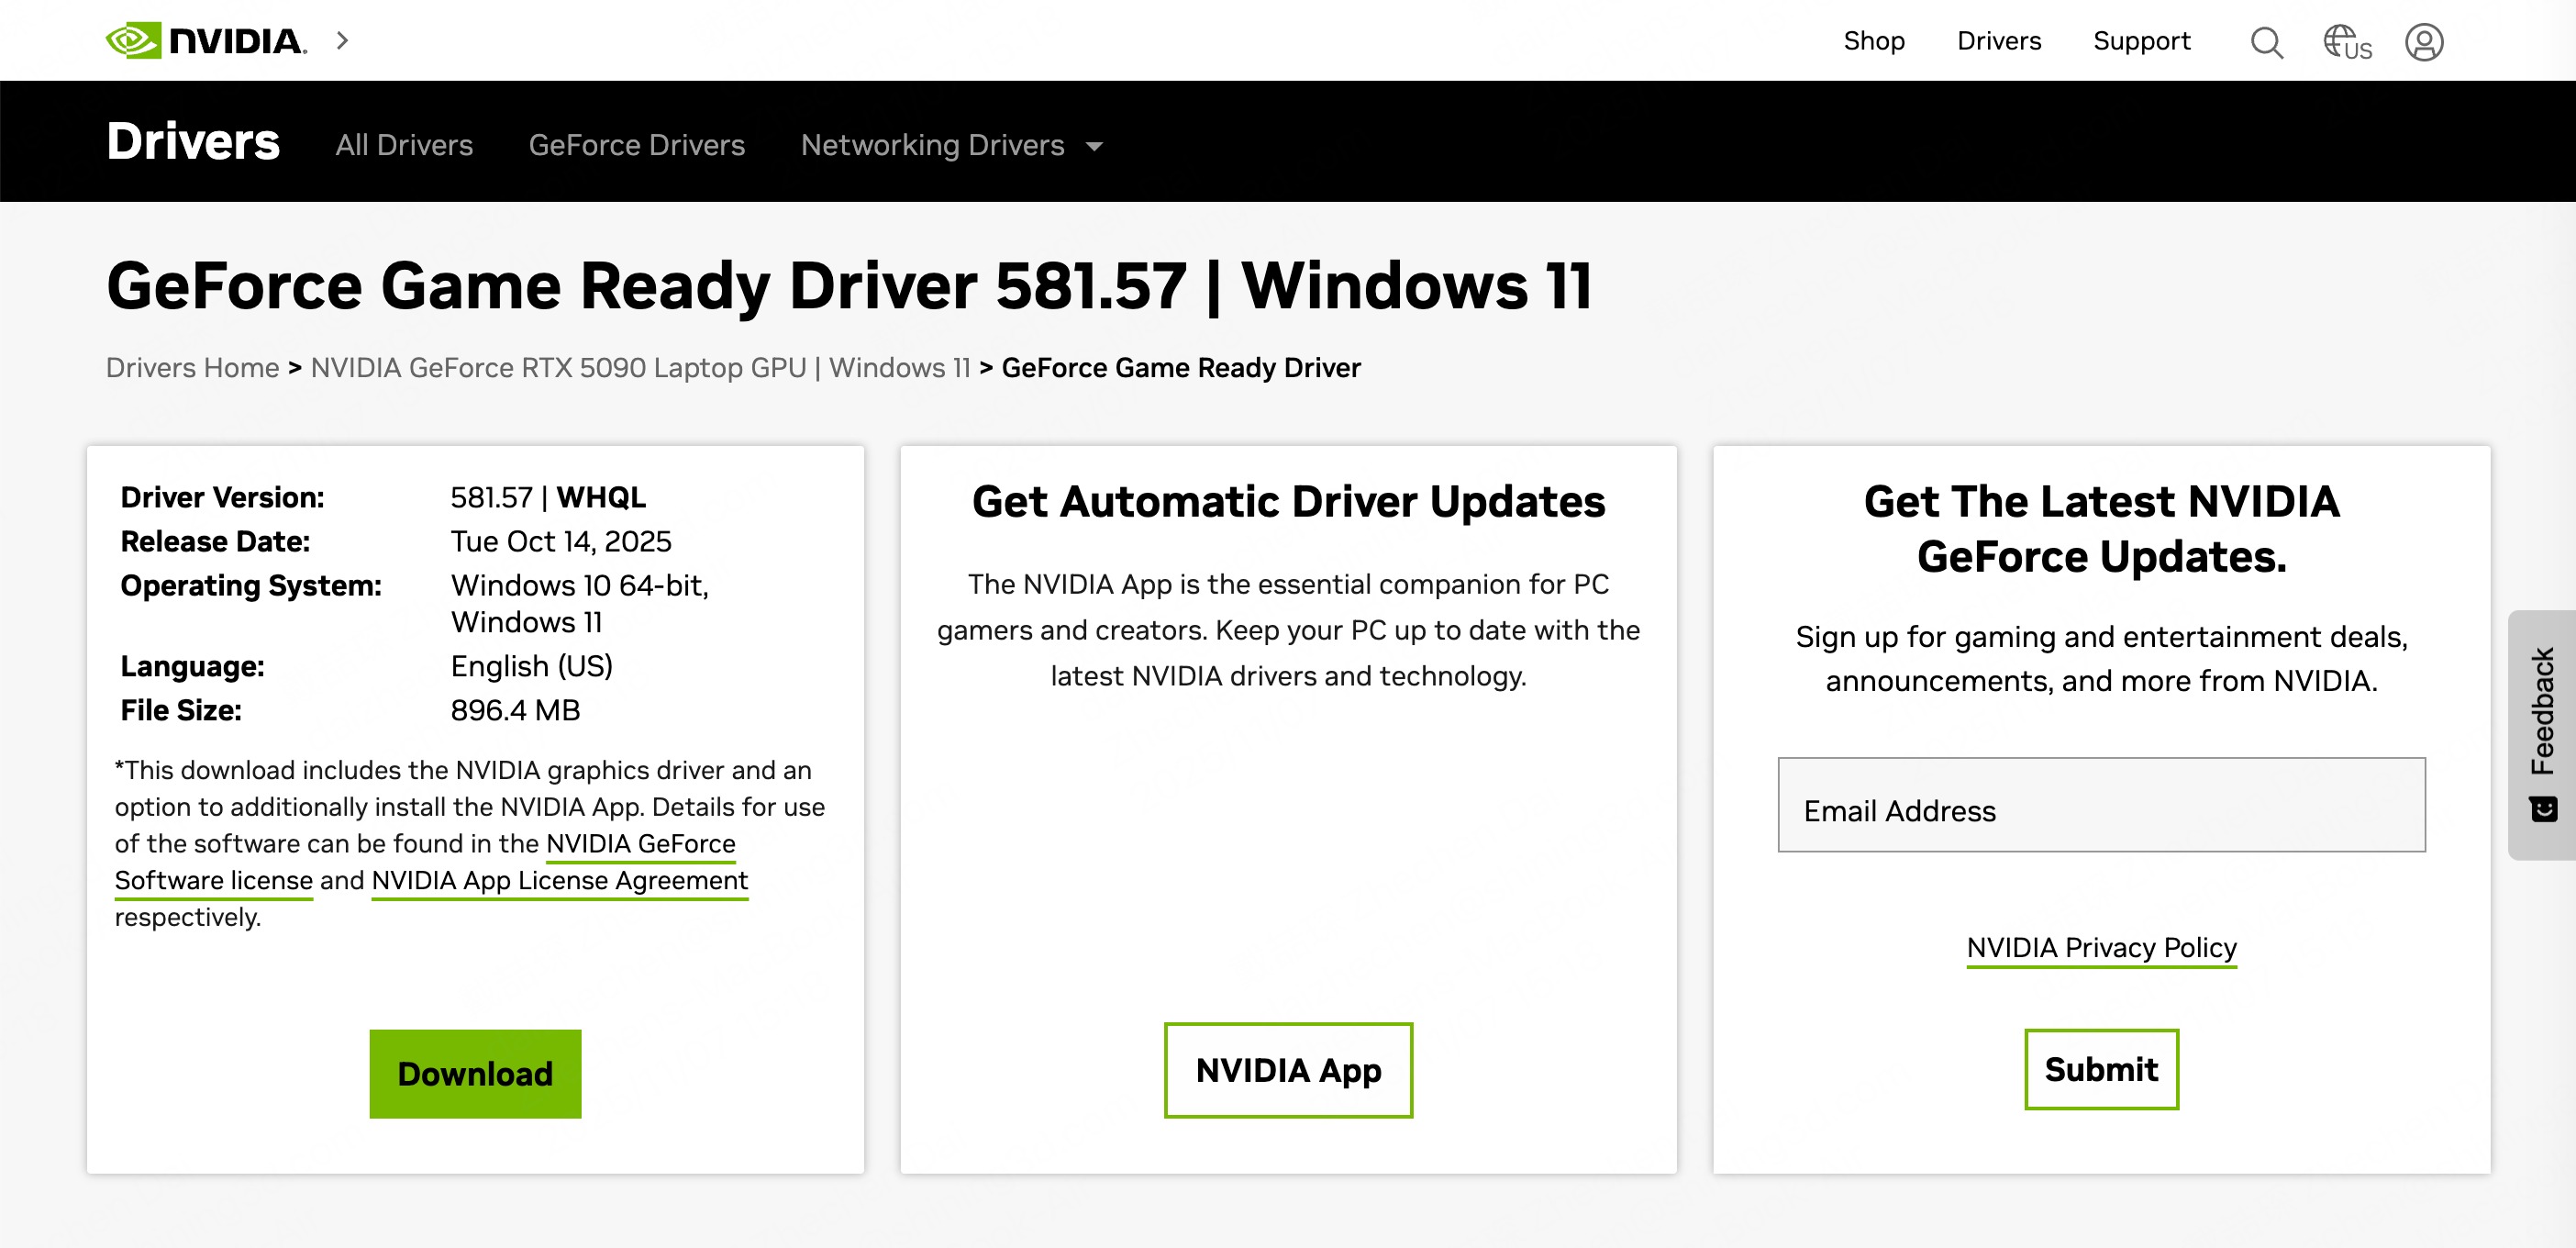2576x1248 pixels.
Task: Click the NVIDIA App button
Action: pos(1288,1070)
